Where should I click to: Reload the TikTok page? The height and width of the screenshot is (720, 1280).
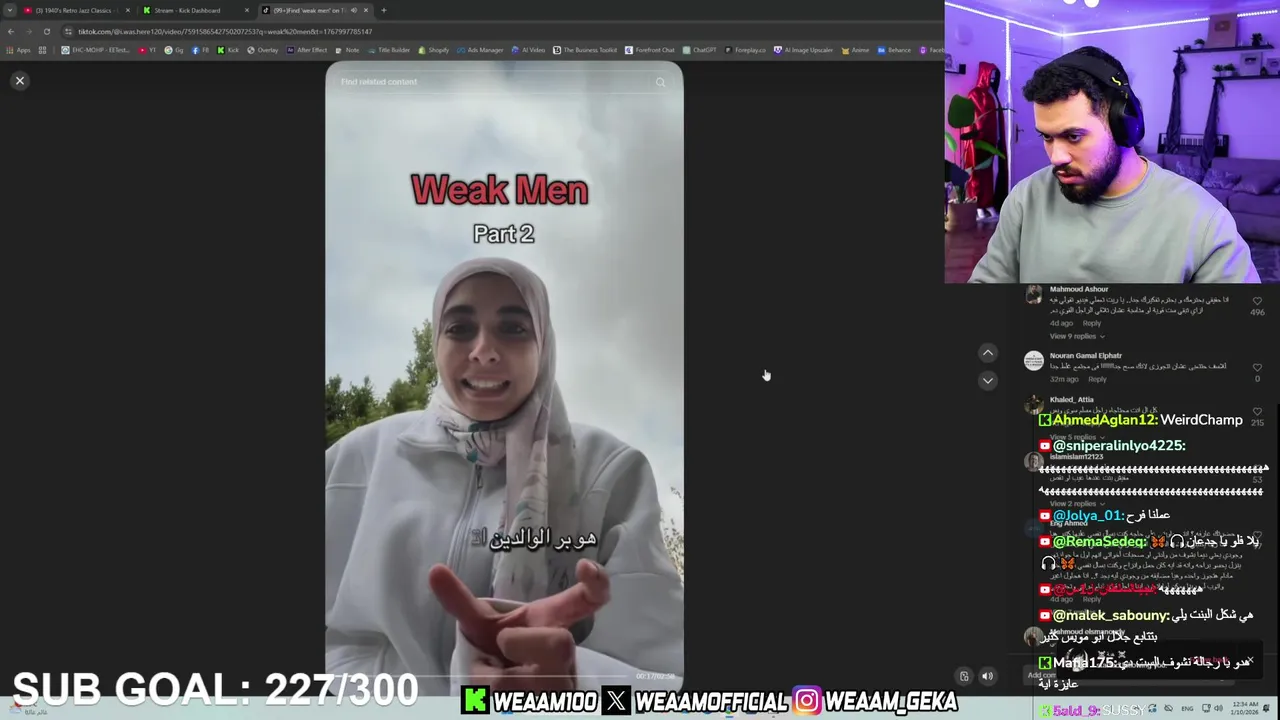(x=46, y=31)
